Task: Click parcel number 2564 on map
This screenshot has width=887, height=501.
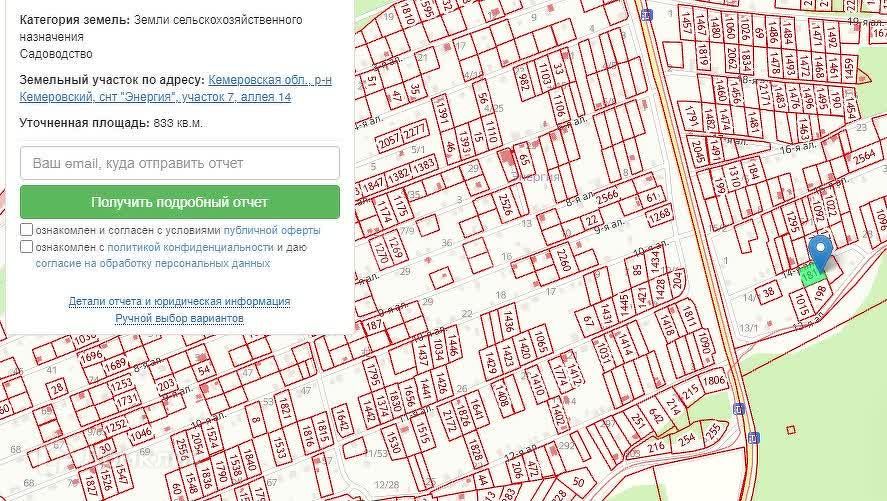Action: 864,157
